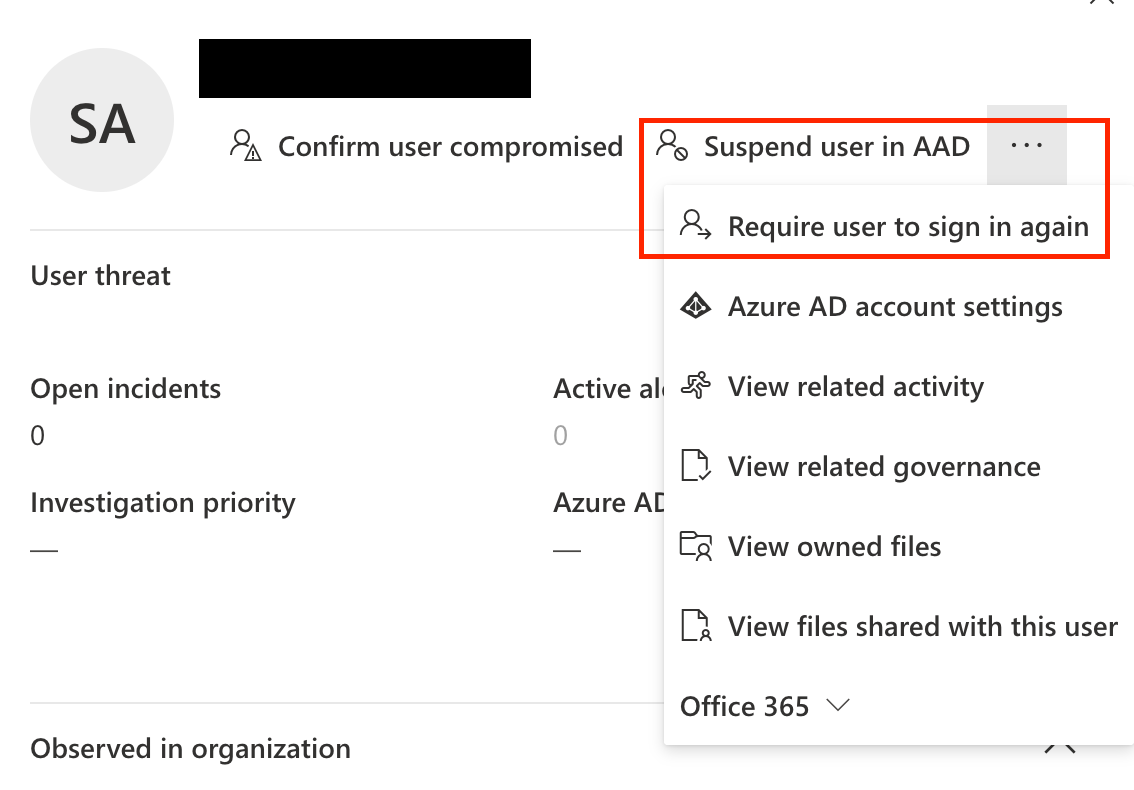Select "View owned files" from the menu
Image resolution: width=1134 pixels, height=790 pixels.
click(835, 546)
